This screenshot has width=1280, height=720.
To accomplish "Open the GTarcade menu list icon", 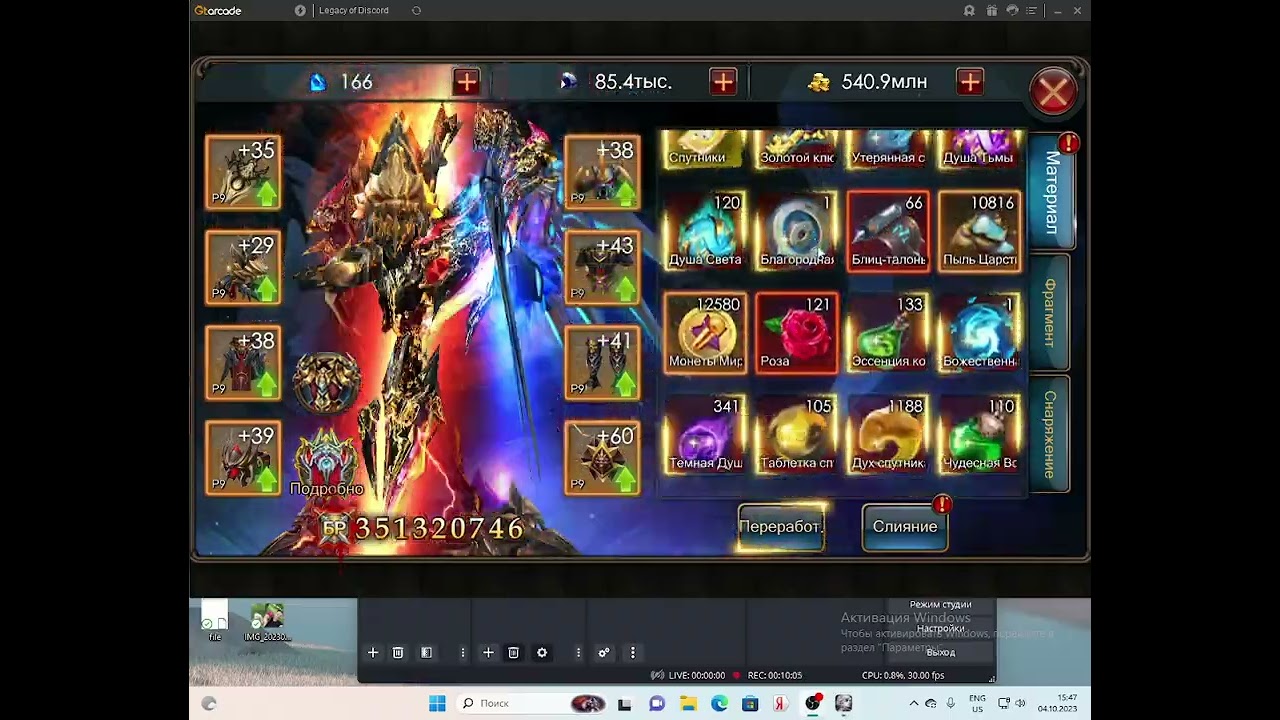I will (1032, 11).
